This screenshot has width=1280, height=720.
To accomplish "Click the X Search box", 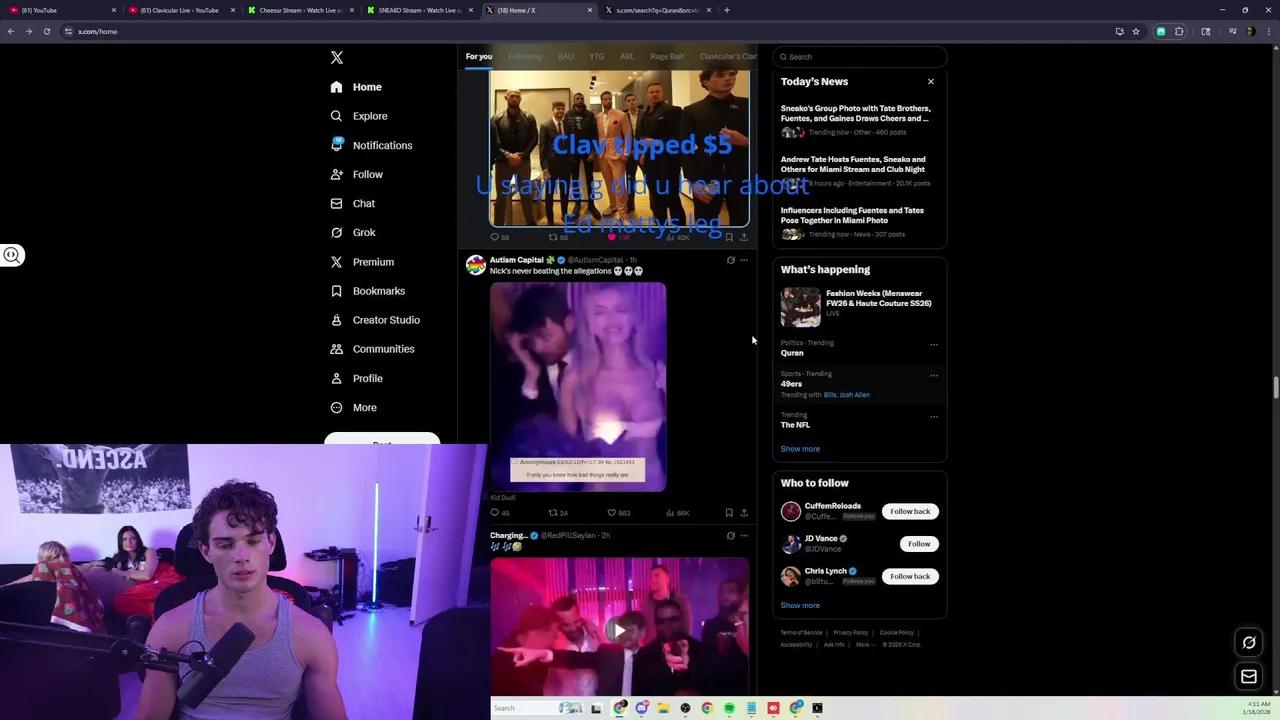I will coord(859,57).
